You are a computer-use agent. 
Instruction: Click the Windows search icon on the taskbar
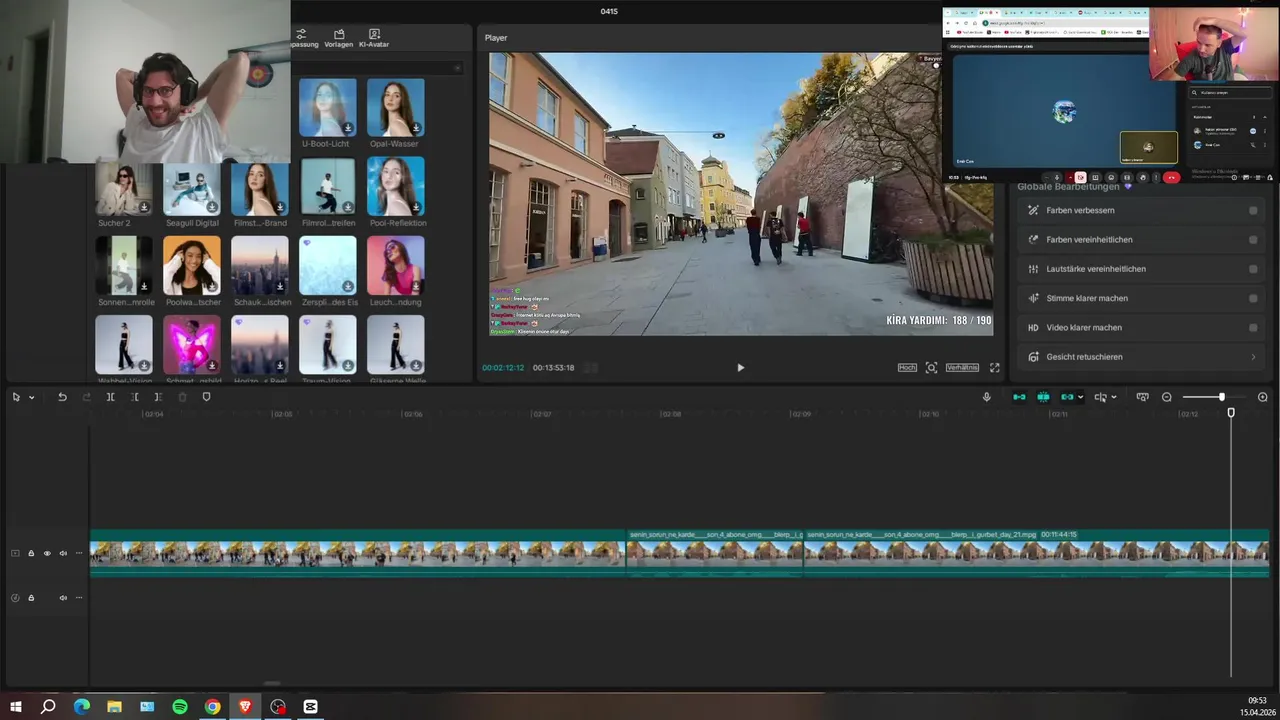point(48,707)
